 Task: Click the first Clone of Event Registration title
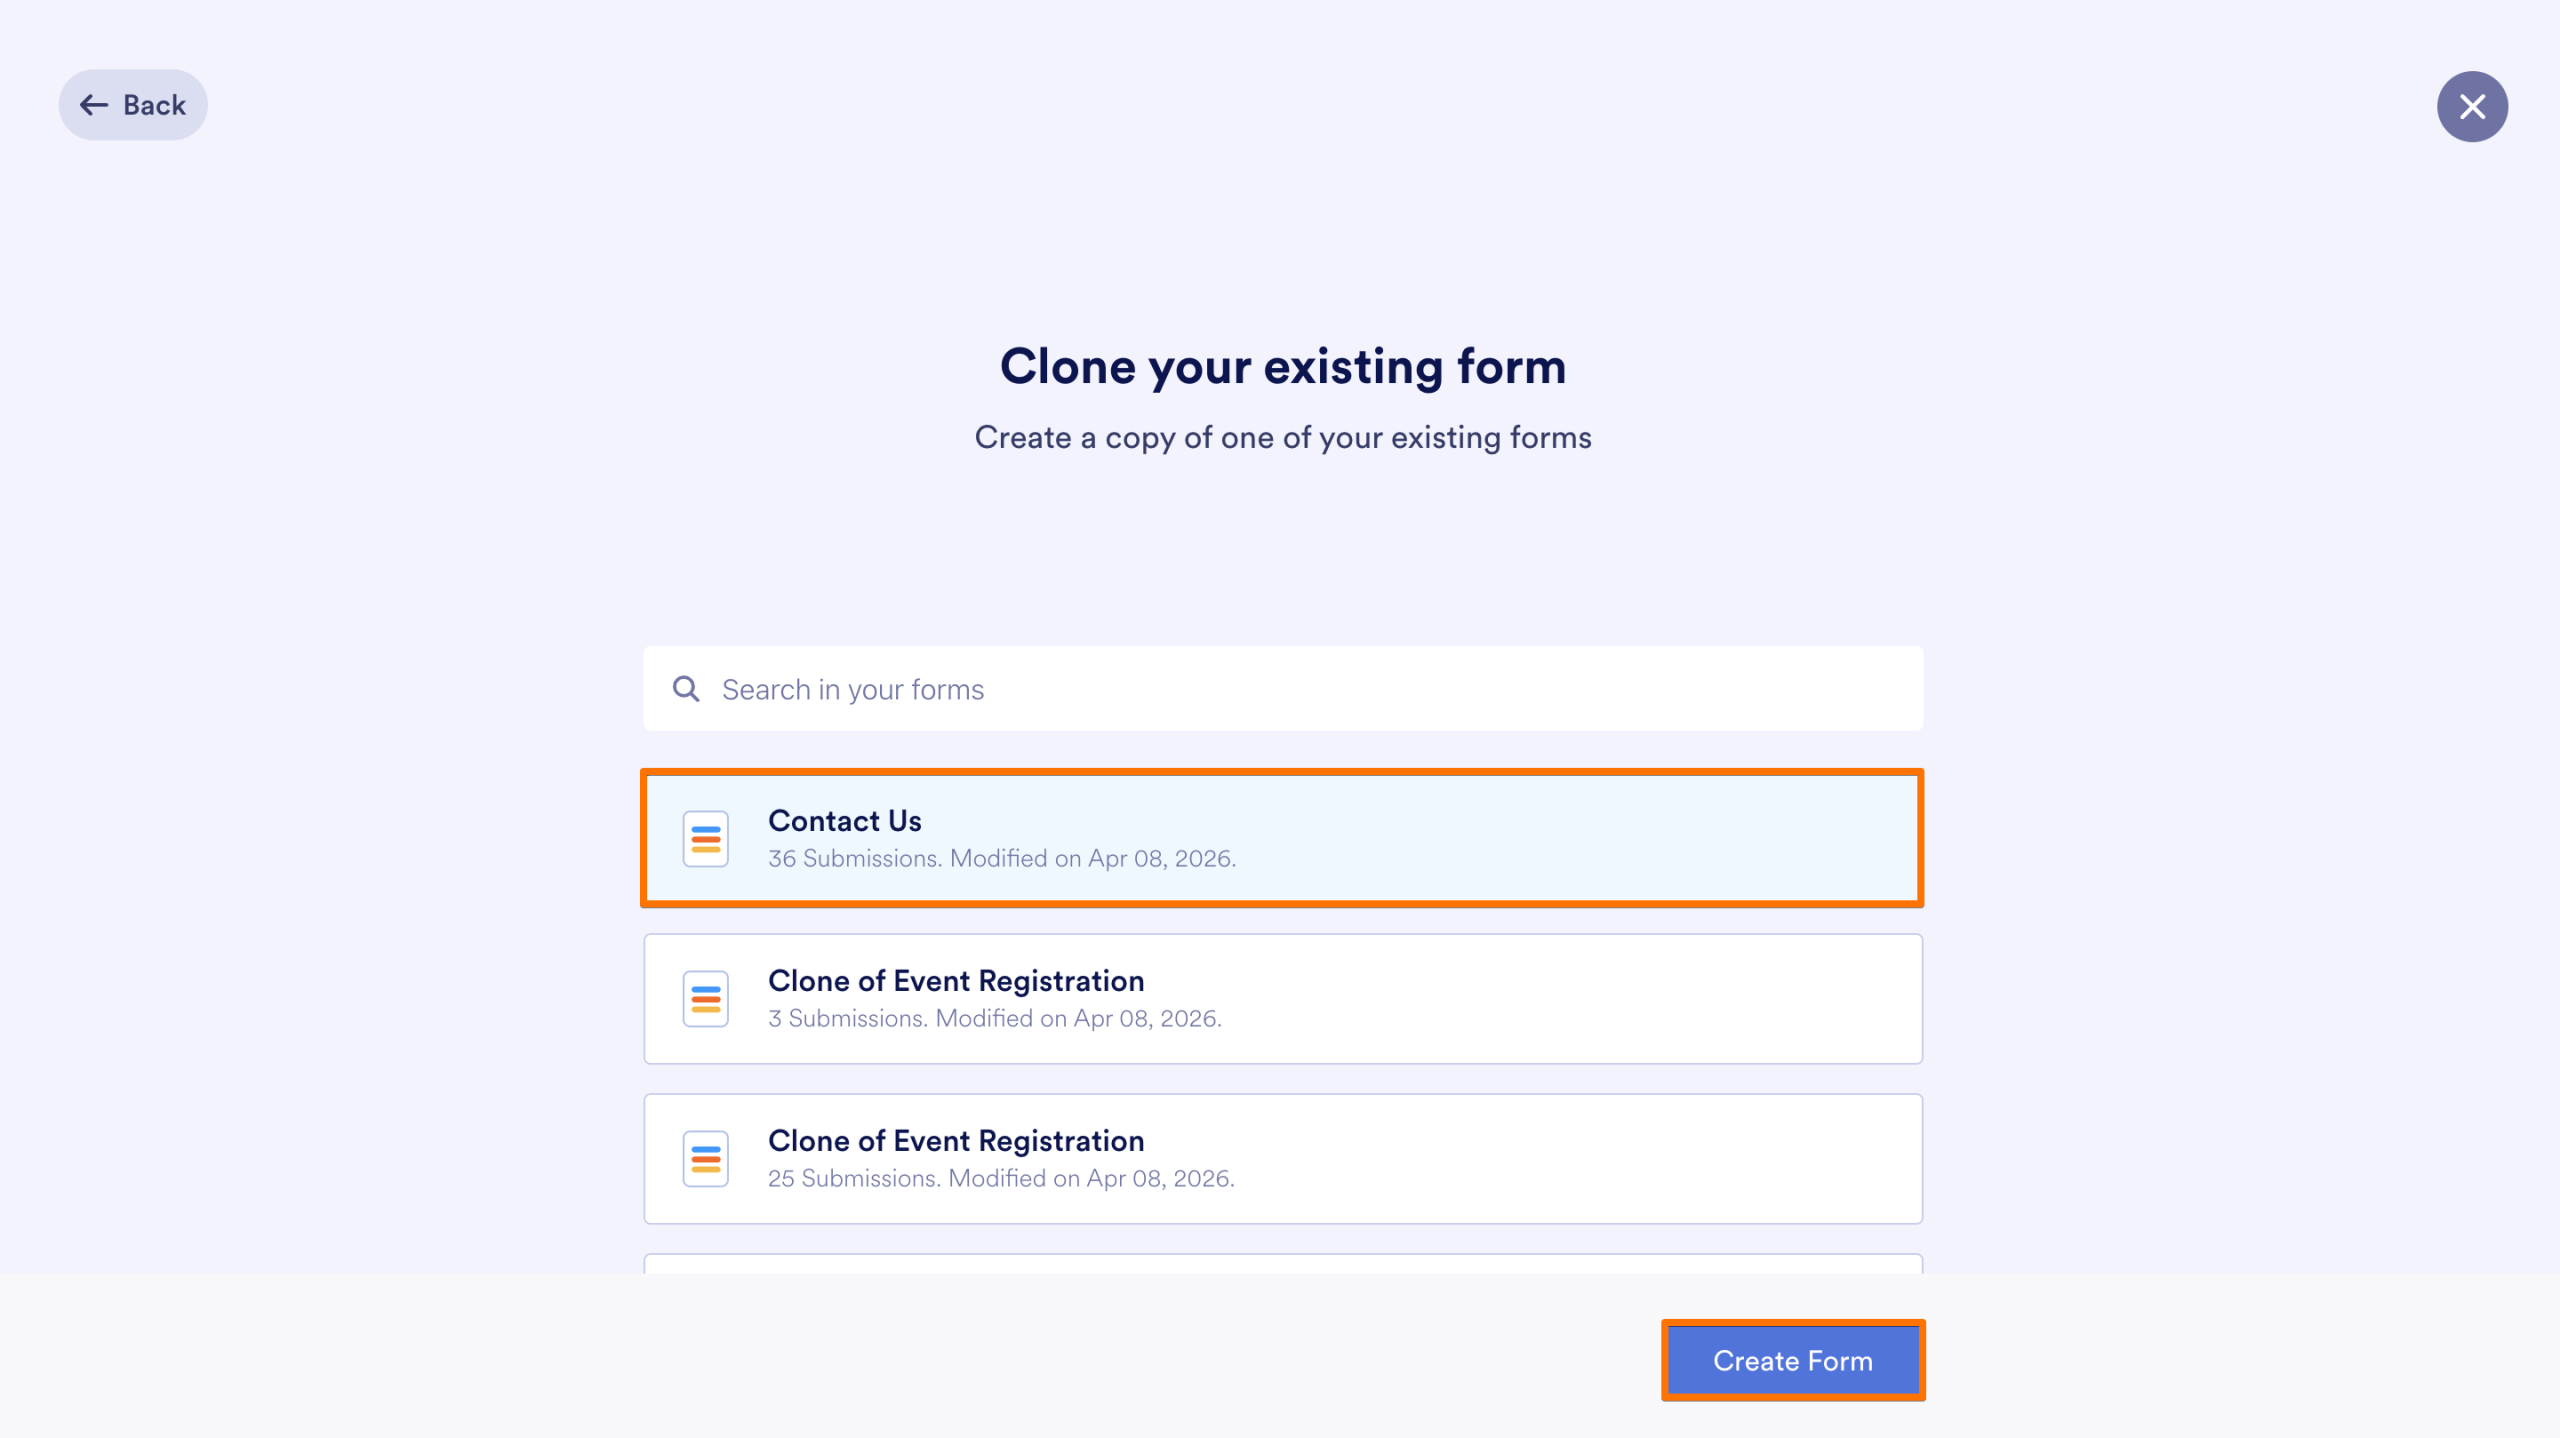tap(956, 981)
